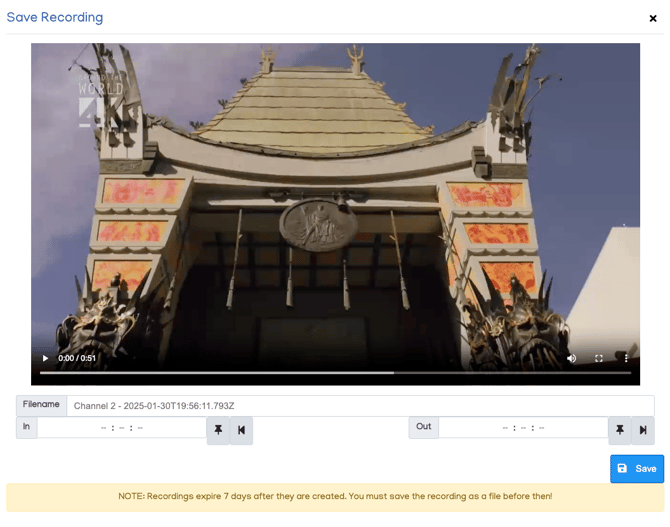Click the 0:00 / 0:51 time display
This screenshot has width=670, height=527.
coord(77,358)
